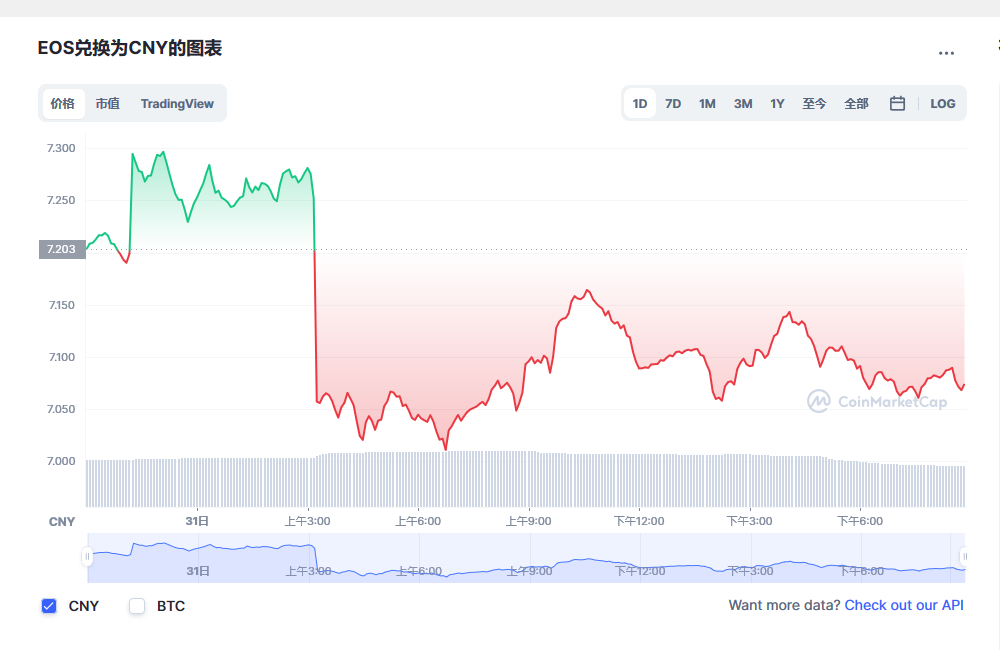
Task: Toggle LOG scale on the chart
Action: (943, 103)
